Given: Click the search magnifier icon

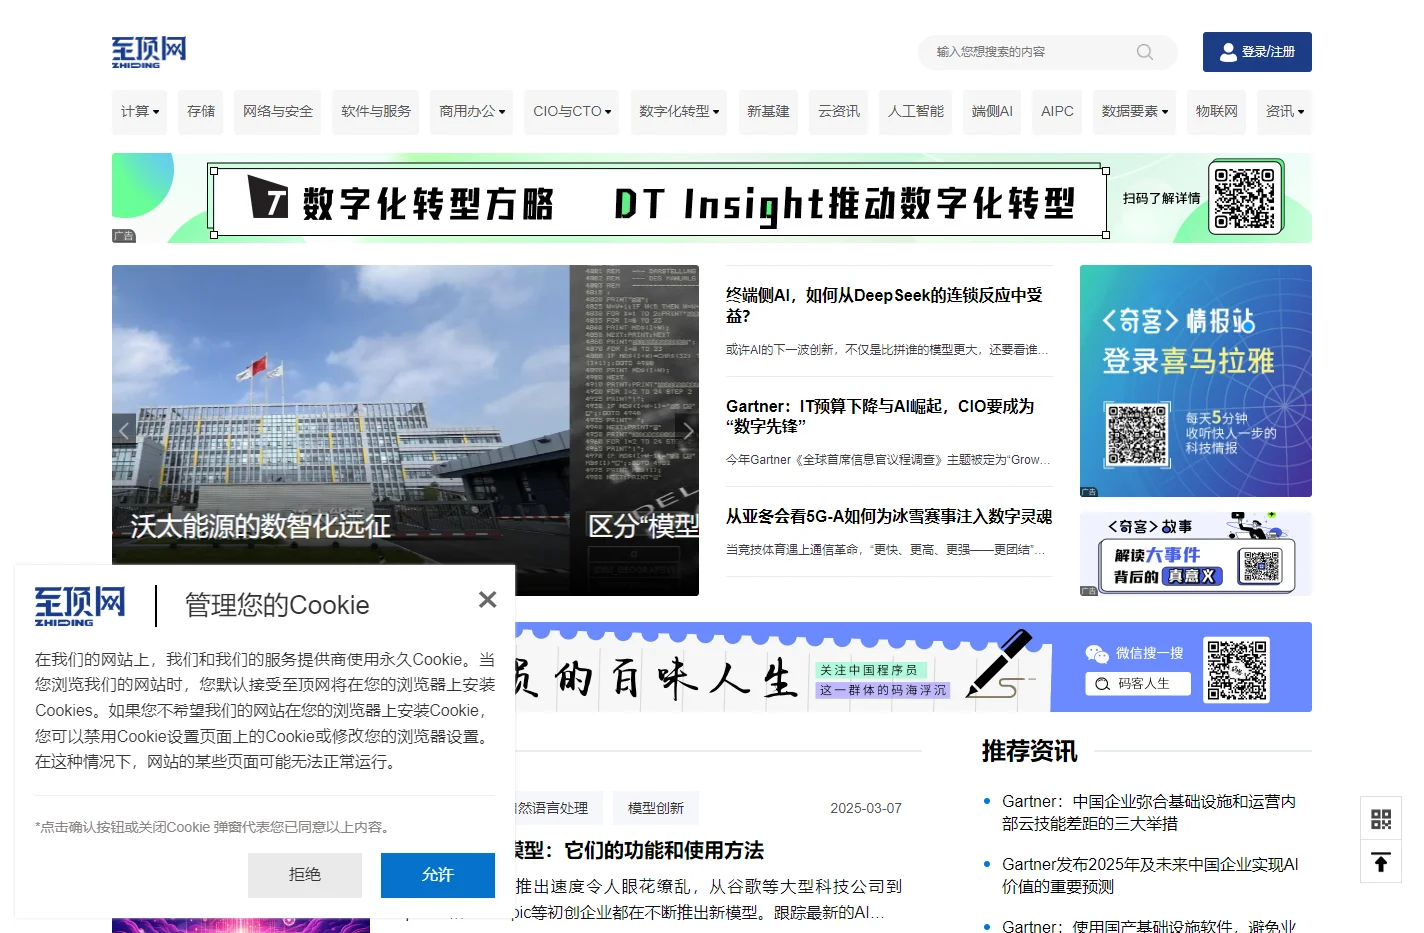Looking at the screenshot, I should coord(1145,52).
